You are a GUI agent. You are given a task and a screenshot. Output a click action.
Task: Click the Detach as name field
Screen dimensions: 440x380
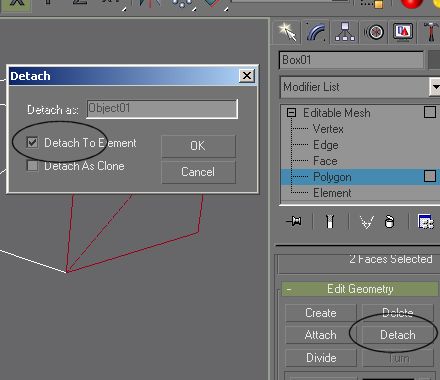[x=162, y=109]
